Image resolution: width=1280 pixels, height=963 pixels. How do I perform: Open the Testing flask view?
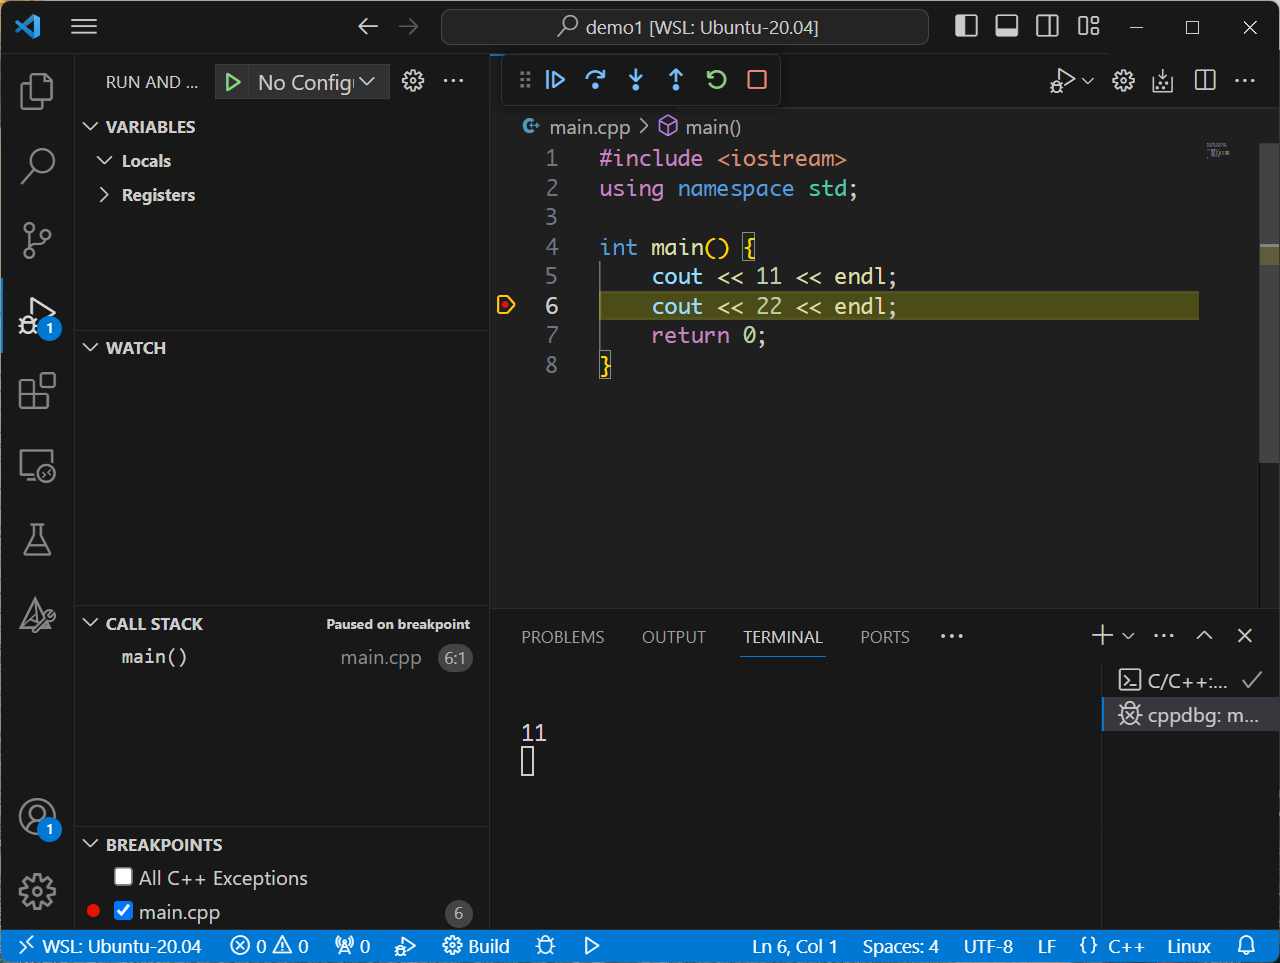37,540
